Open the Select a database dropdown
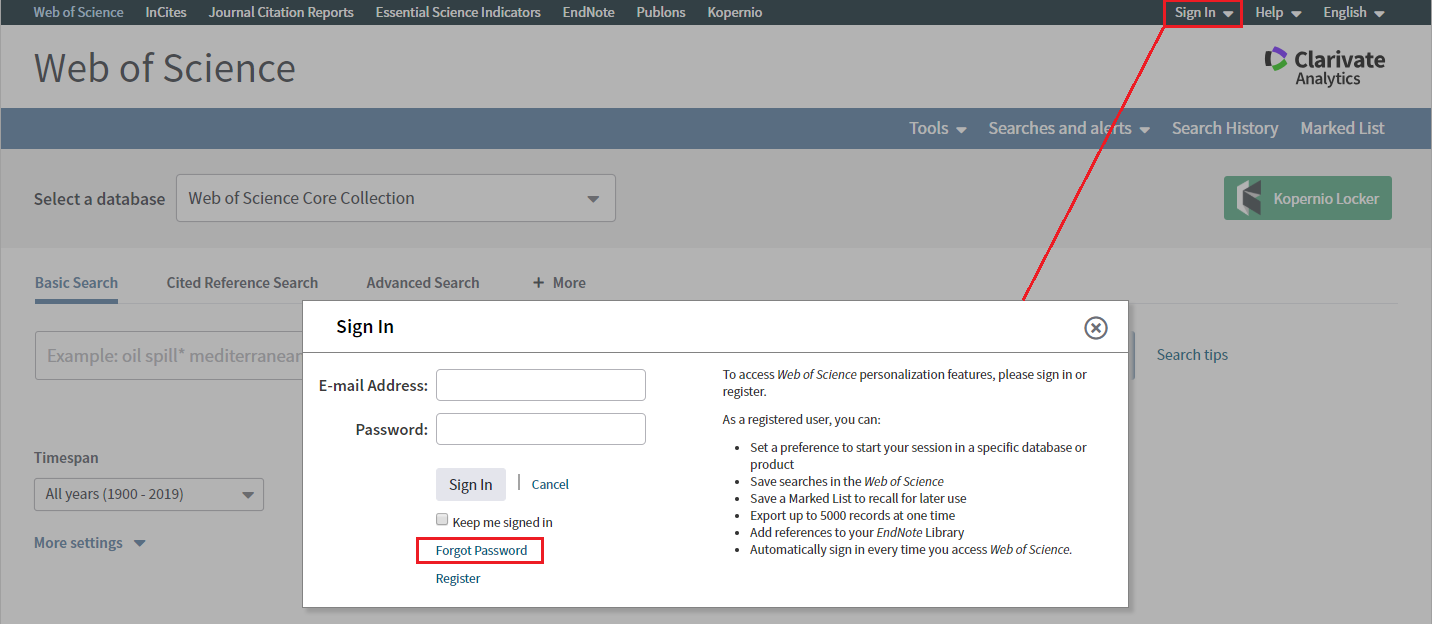Image resolution: width=1432 pixels, height=624 pixels. [395, 198]
